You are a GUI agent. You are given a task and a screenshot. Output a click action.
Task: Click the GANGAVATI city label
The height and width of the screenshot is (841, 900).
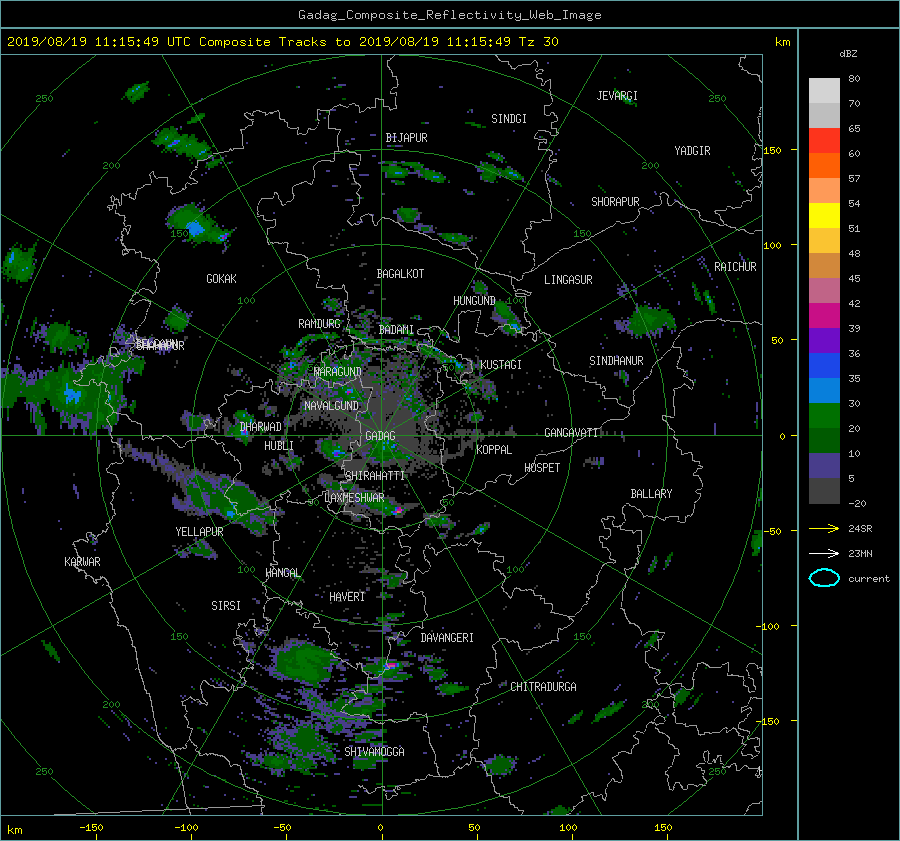pos(571,433)
